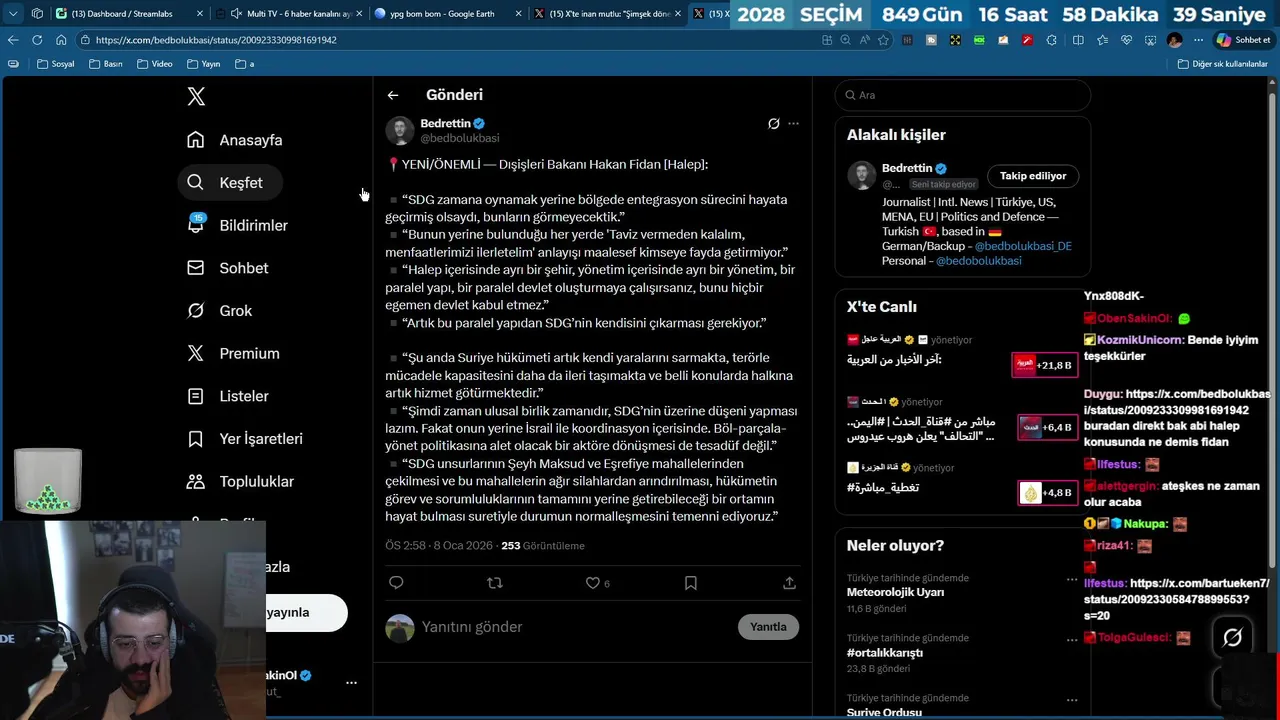Reload the page
This screenshot has width=1280, height=720.
[x=37, y=40]
